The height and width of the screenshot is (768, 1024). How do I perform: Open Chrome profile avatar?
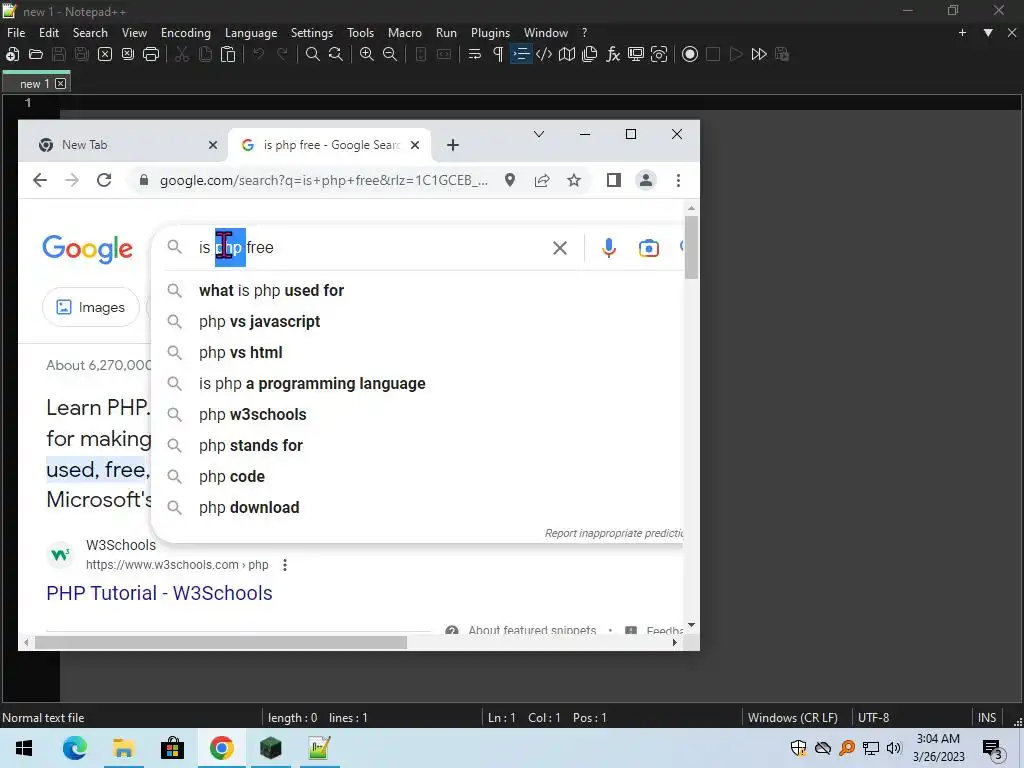point(646,180)
